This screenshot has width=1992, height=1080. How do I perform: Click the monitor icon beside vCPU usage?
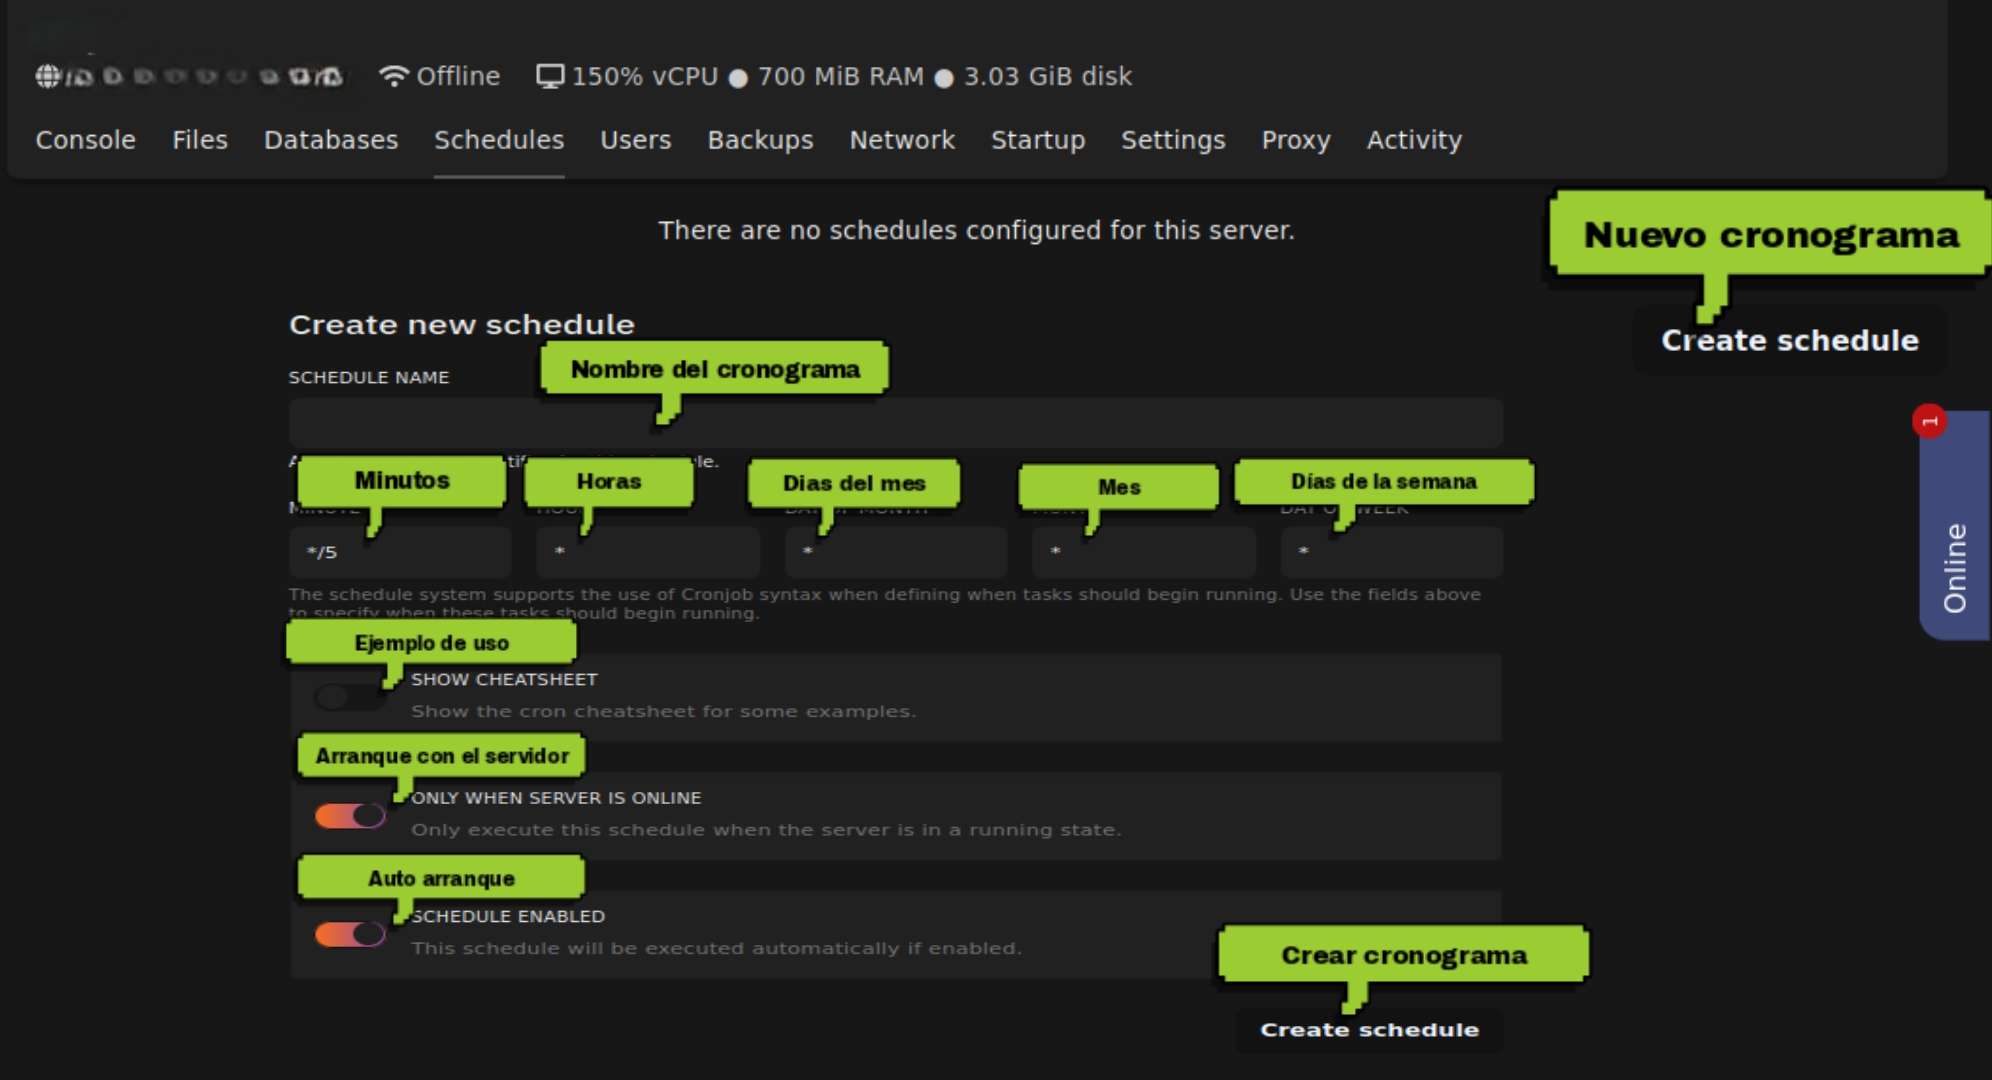550,76
